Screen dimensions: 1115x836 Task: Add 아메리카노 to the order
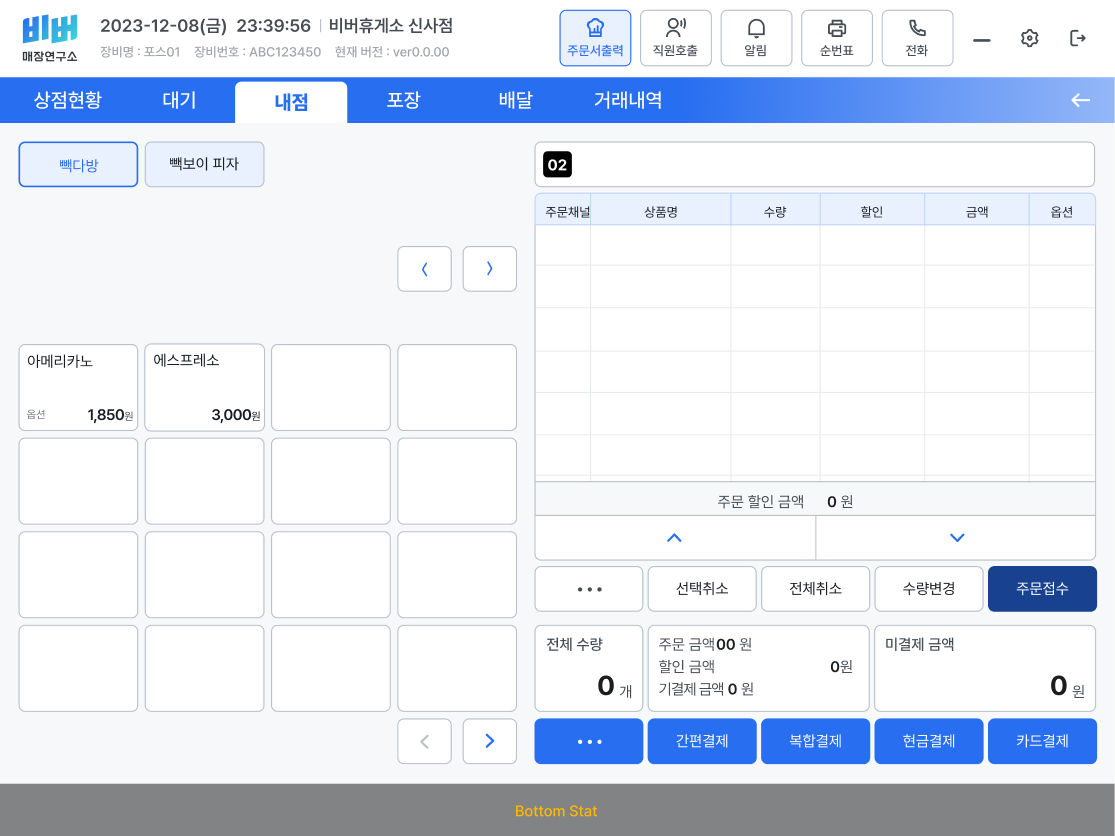tap(78, 387)
